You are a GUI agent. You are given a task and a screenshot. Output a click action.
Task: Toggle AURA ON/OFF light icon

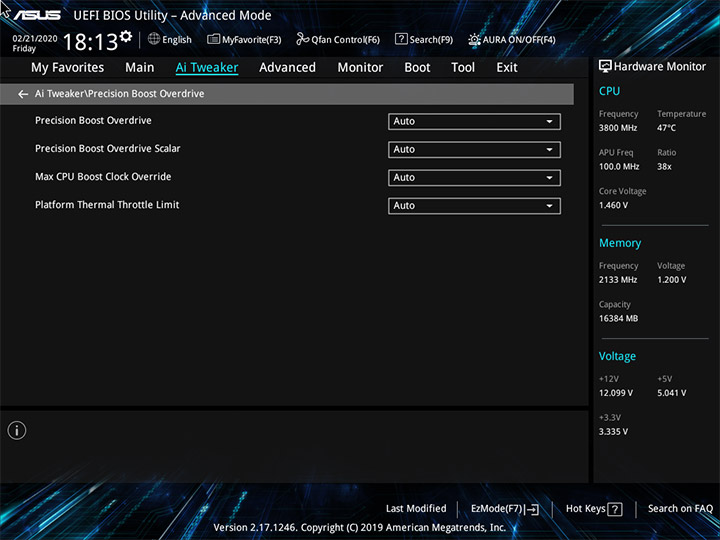(474, 39)
